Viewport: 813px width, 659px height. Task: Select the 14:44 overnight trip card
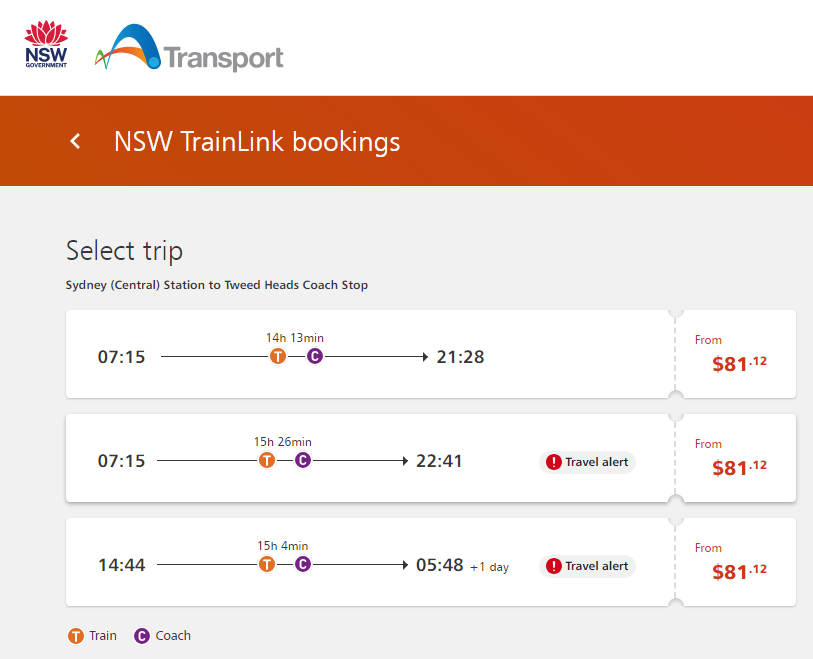click(370, 562)
